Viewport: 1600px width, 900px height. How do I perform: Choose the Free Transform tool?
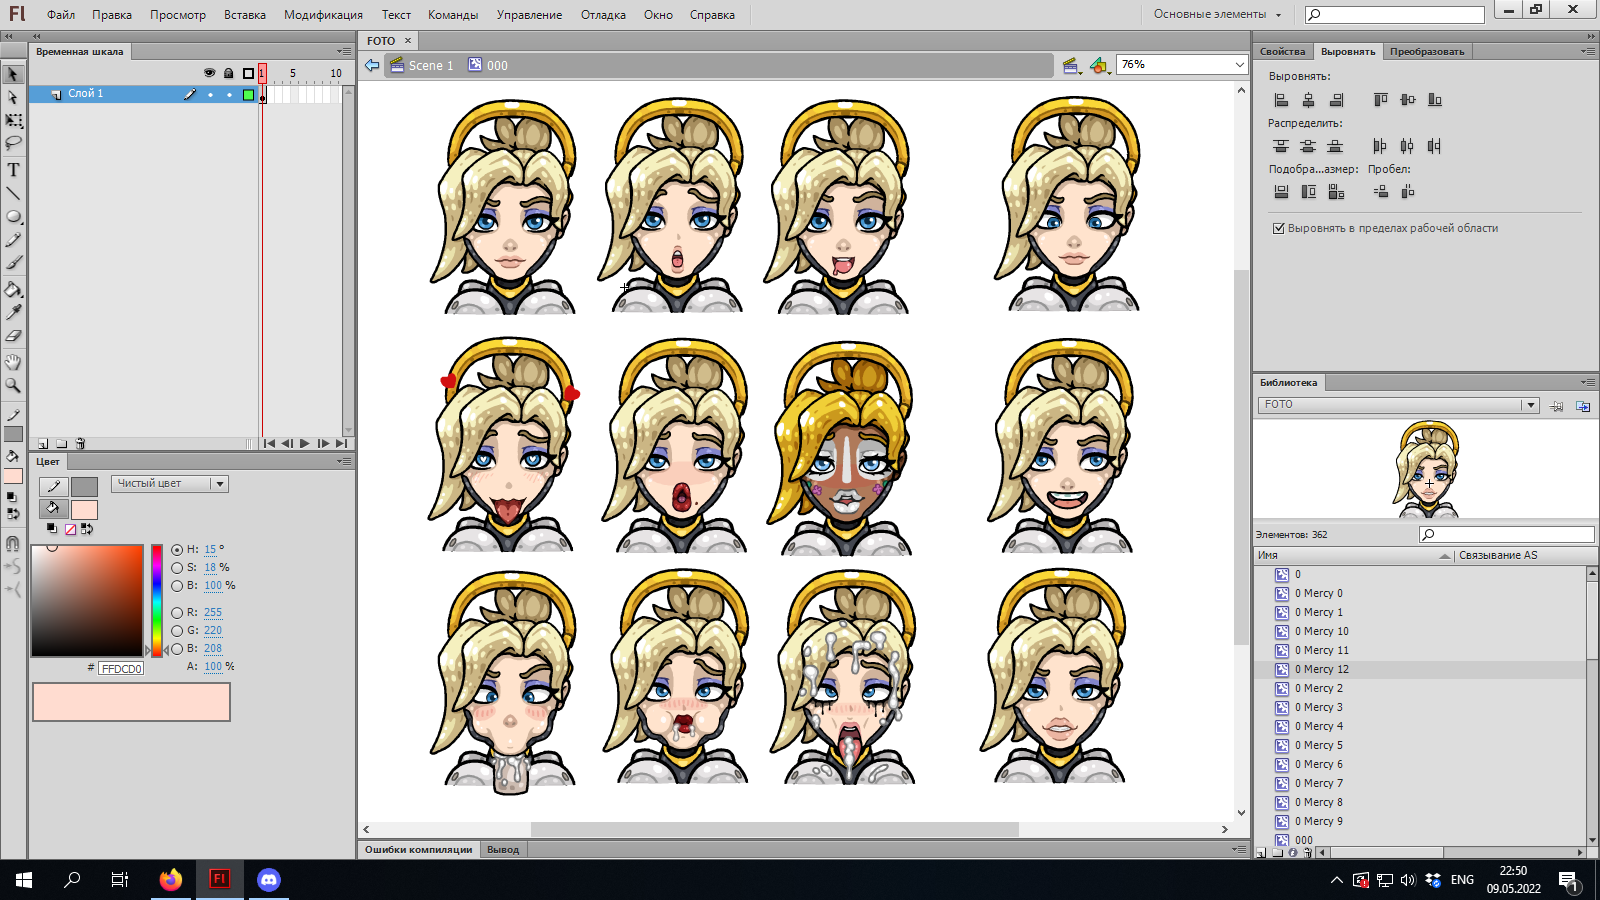(x=13, y=121)
